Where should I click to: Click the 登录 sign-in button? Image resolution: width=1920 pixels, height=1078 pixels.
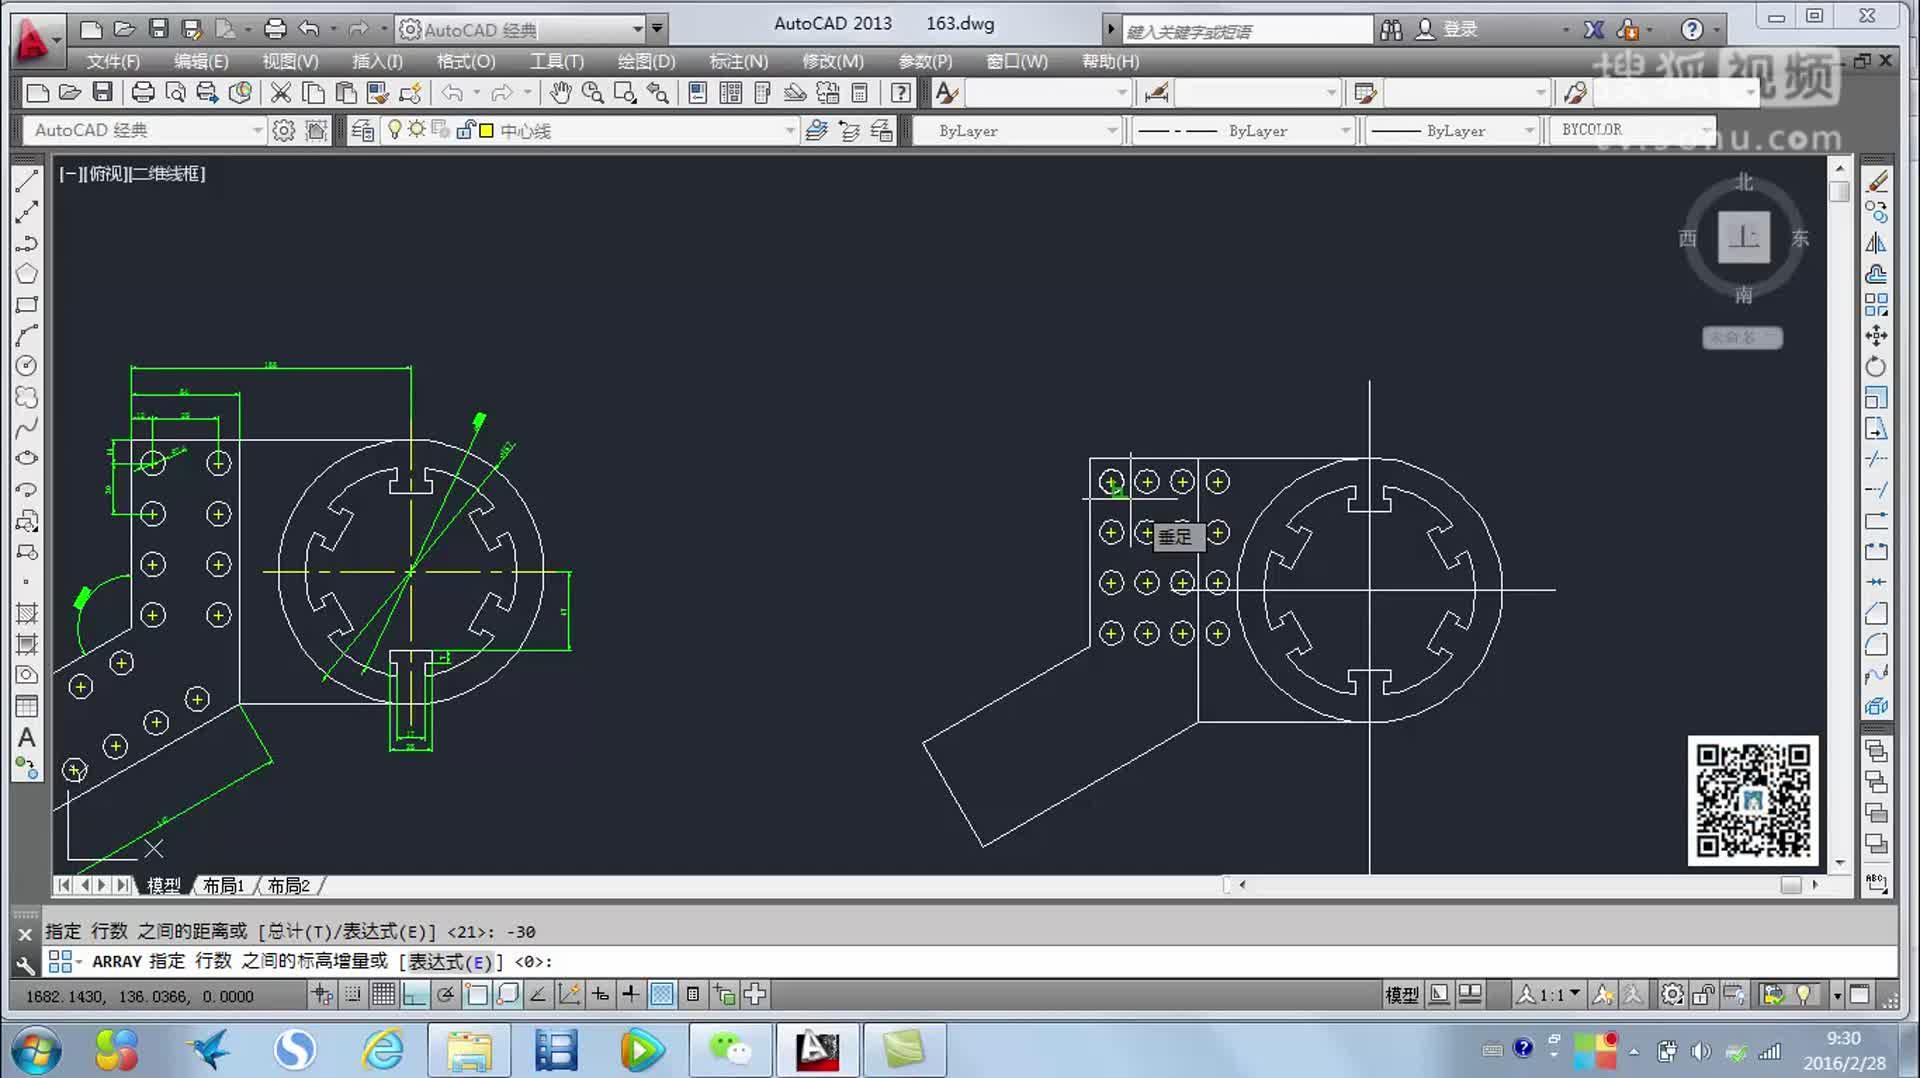pyautogui.click(x=1460, y=29)
